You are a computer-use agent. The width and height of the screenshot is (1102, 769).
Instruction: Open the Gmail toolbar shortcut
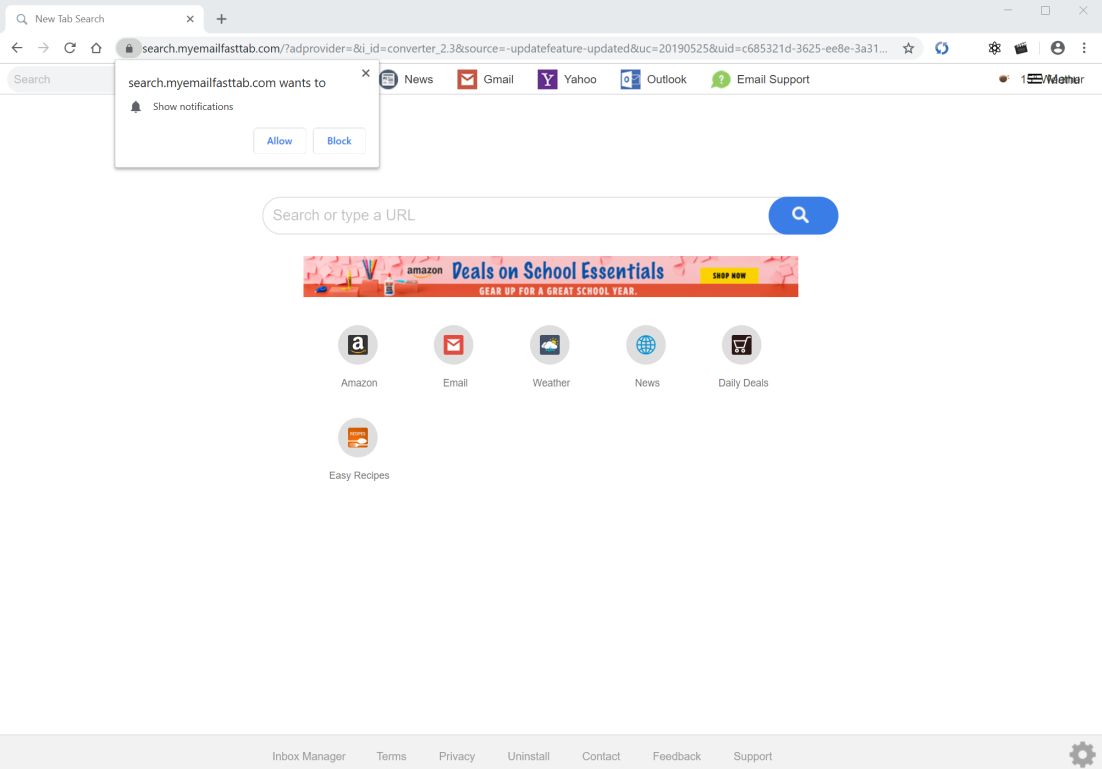coord(485,79)
